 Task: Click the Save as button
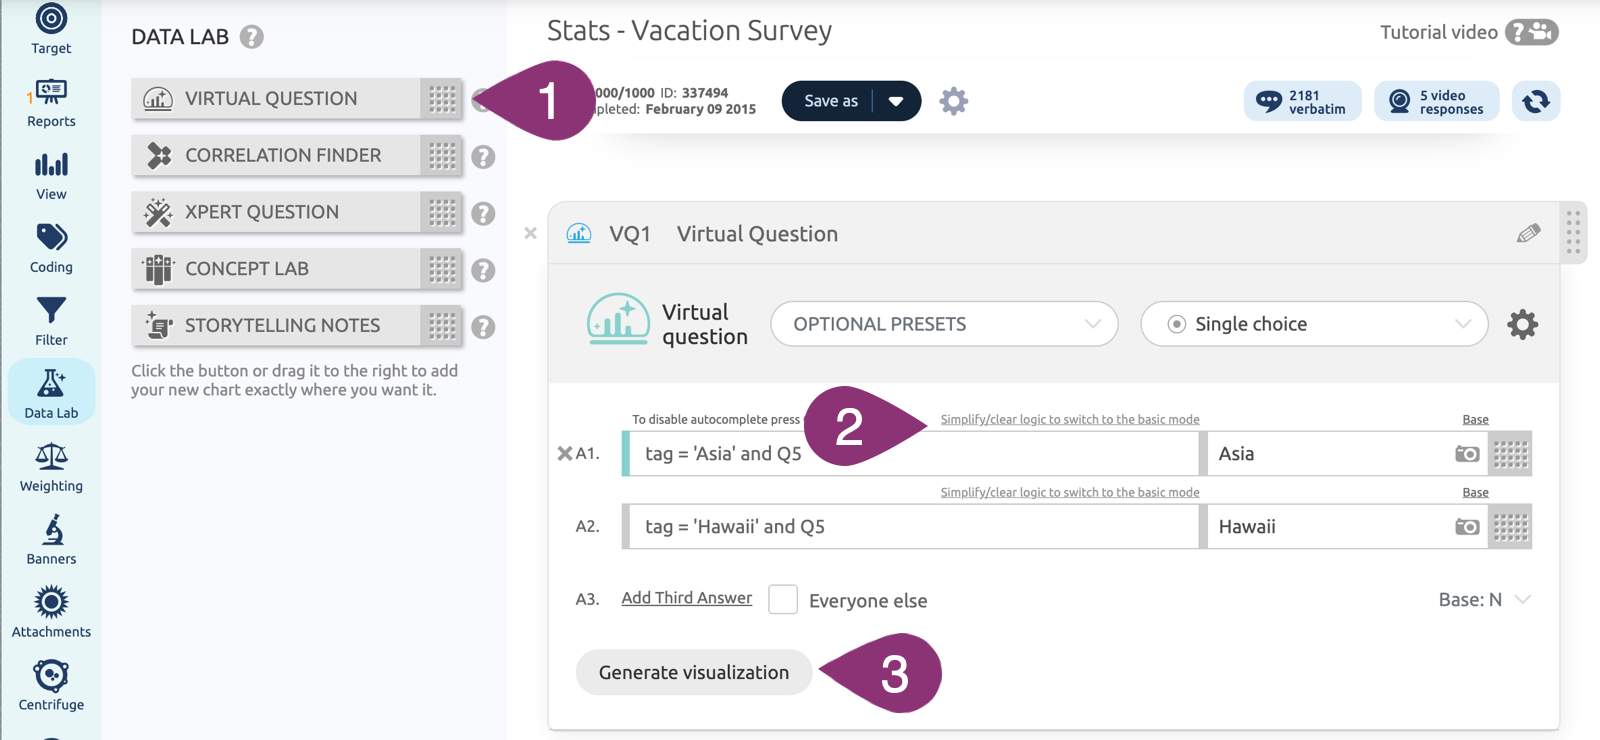click(x=830, y=101)
